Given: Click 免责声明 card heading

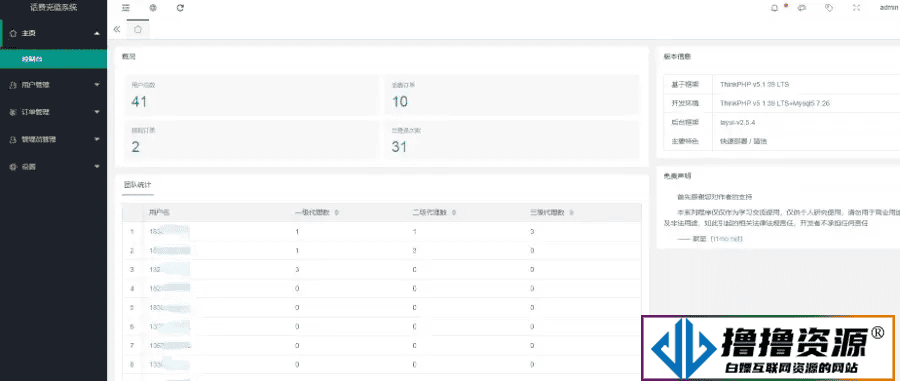Looking at the screenshot, I should pyautogui.click(x=677, y=176).
